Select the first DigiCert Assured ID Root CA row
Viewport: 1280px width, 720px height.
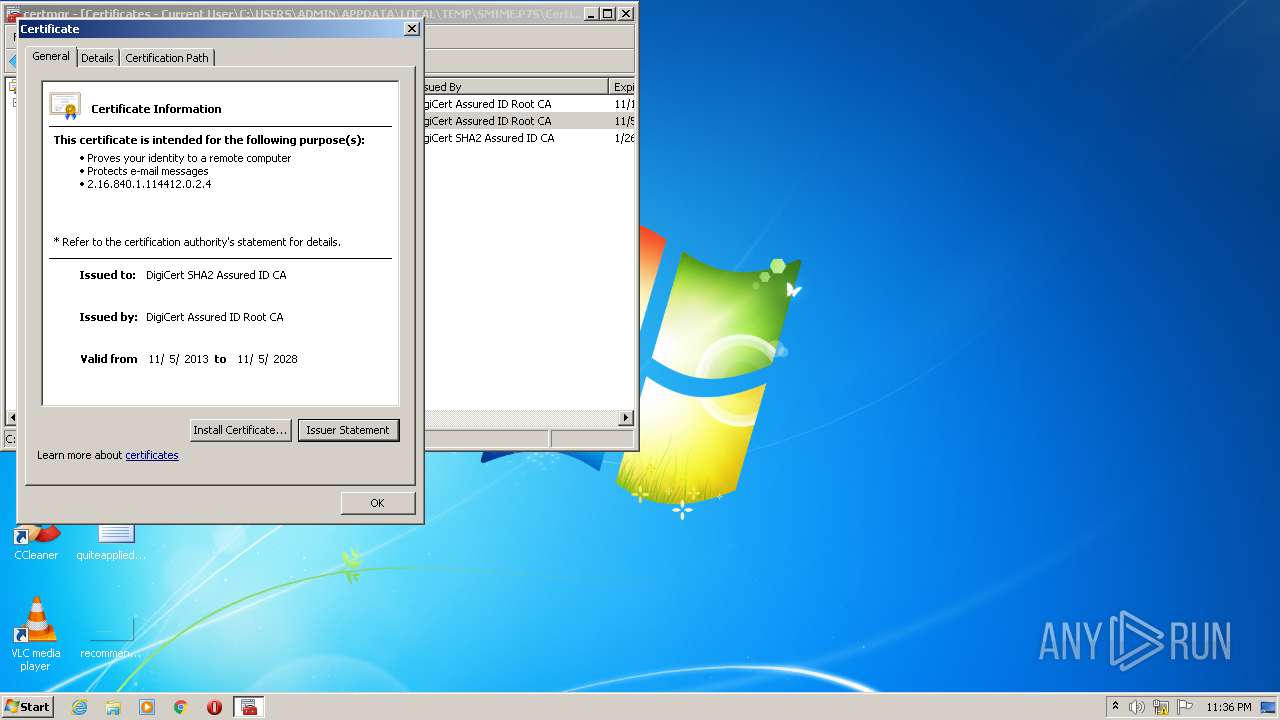529,104
